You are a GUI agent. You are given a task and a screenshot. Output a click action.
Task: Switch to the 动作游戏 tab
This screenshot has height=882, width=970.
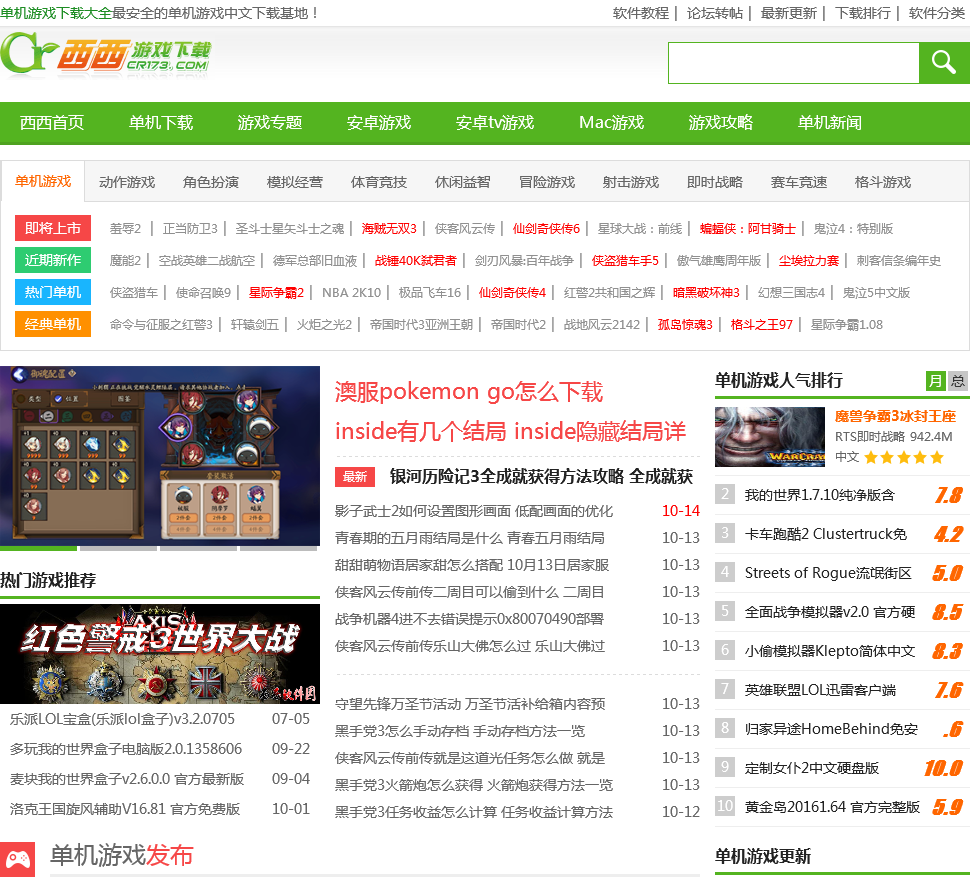(127, 182)
